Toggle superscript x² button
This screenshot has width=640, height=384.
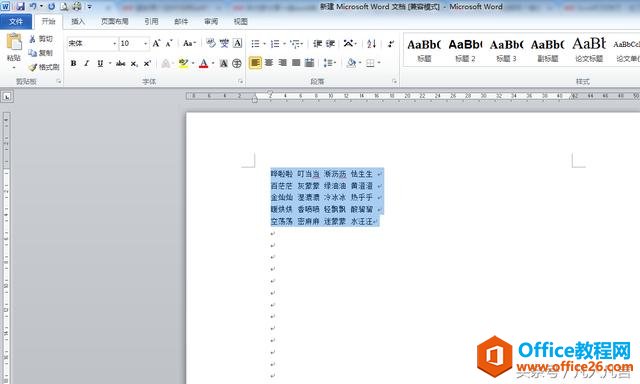147,63
